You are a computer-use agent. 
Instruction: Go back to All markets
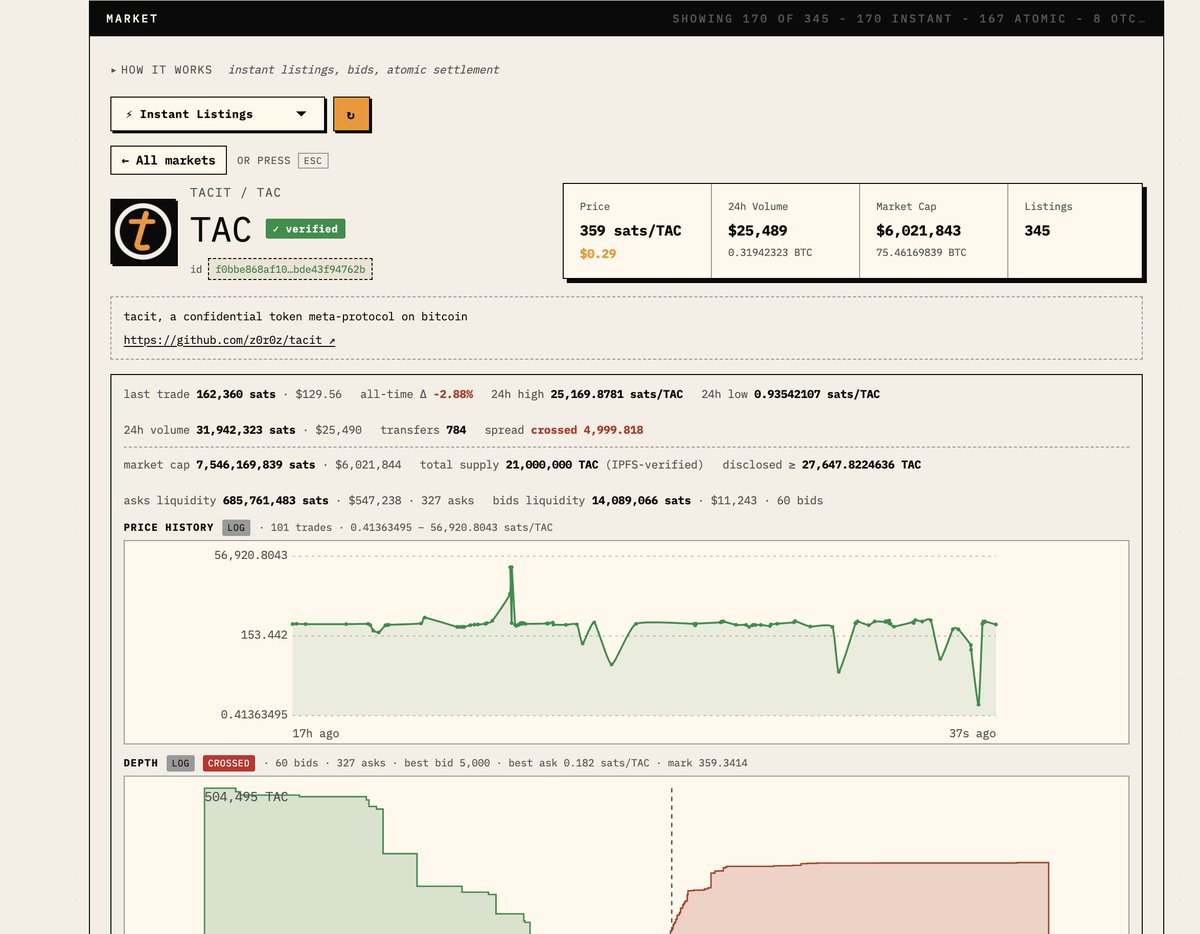pyautogui.click(x=169, y=160)
